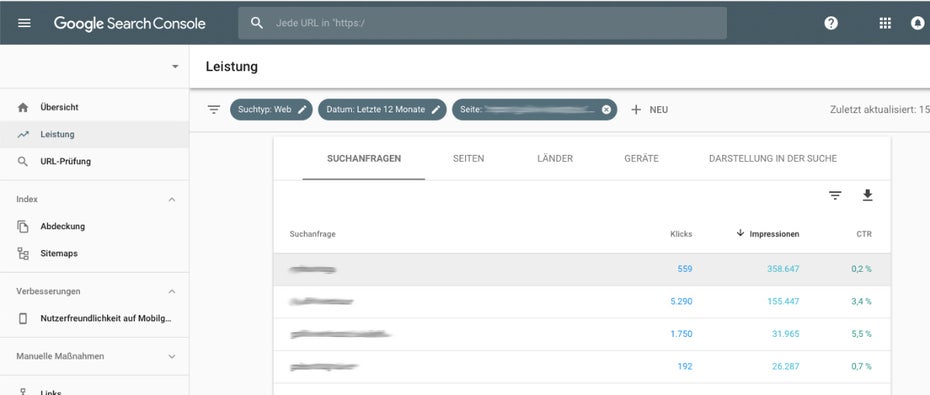Edit Suchtyp: Web filter via pencil icon
This screenshot has width=930, height=395.
[x=302, y=110]
